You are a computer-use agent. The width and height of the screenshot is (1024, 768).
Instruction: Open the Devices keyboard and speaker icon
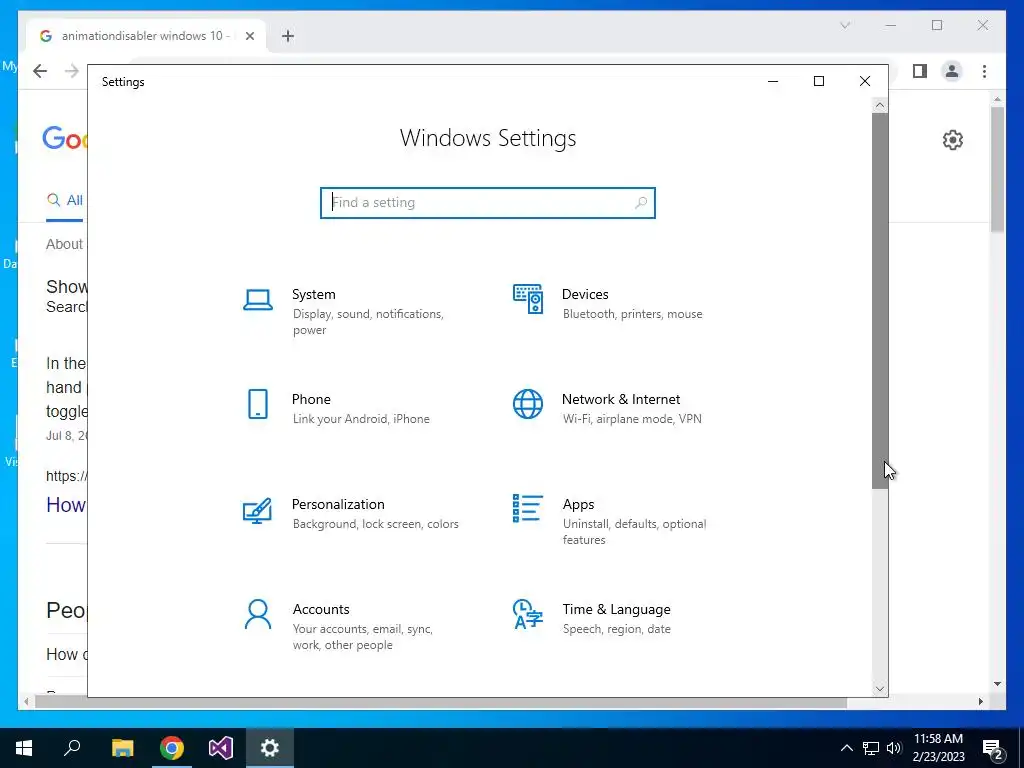click(x=528, y=299)
